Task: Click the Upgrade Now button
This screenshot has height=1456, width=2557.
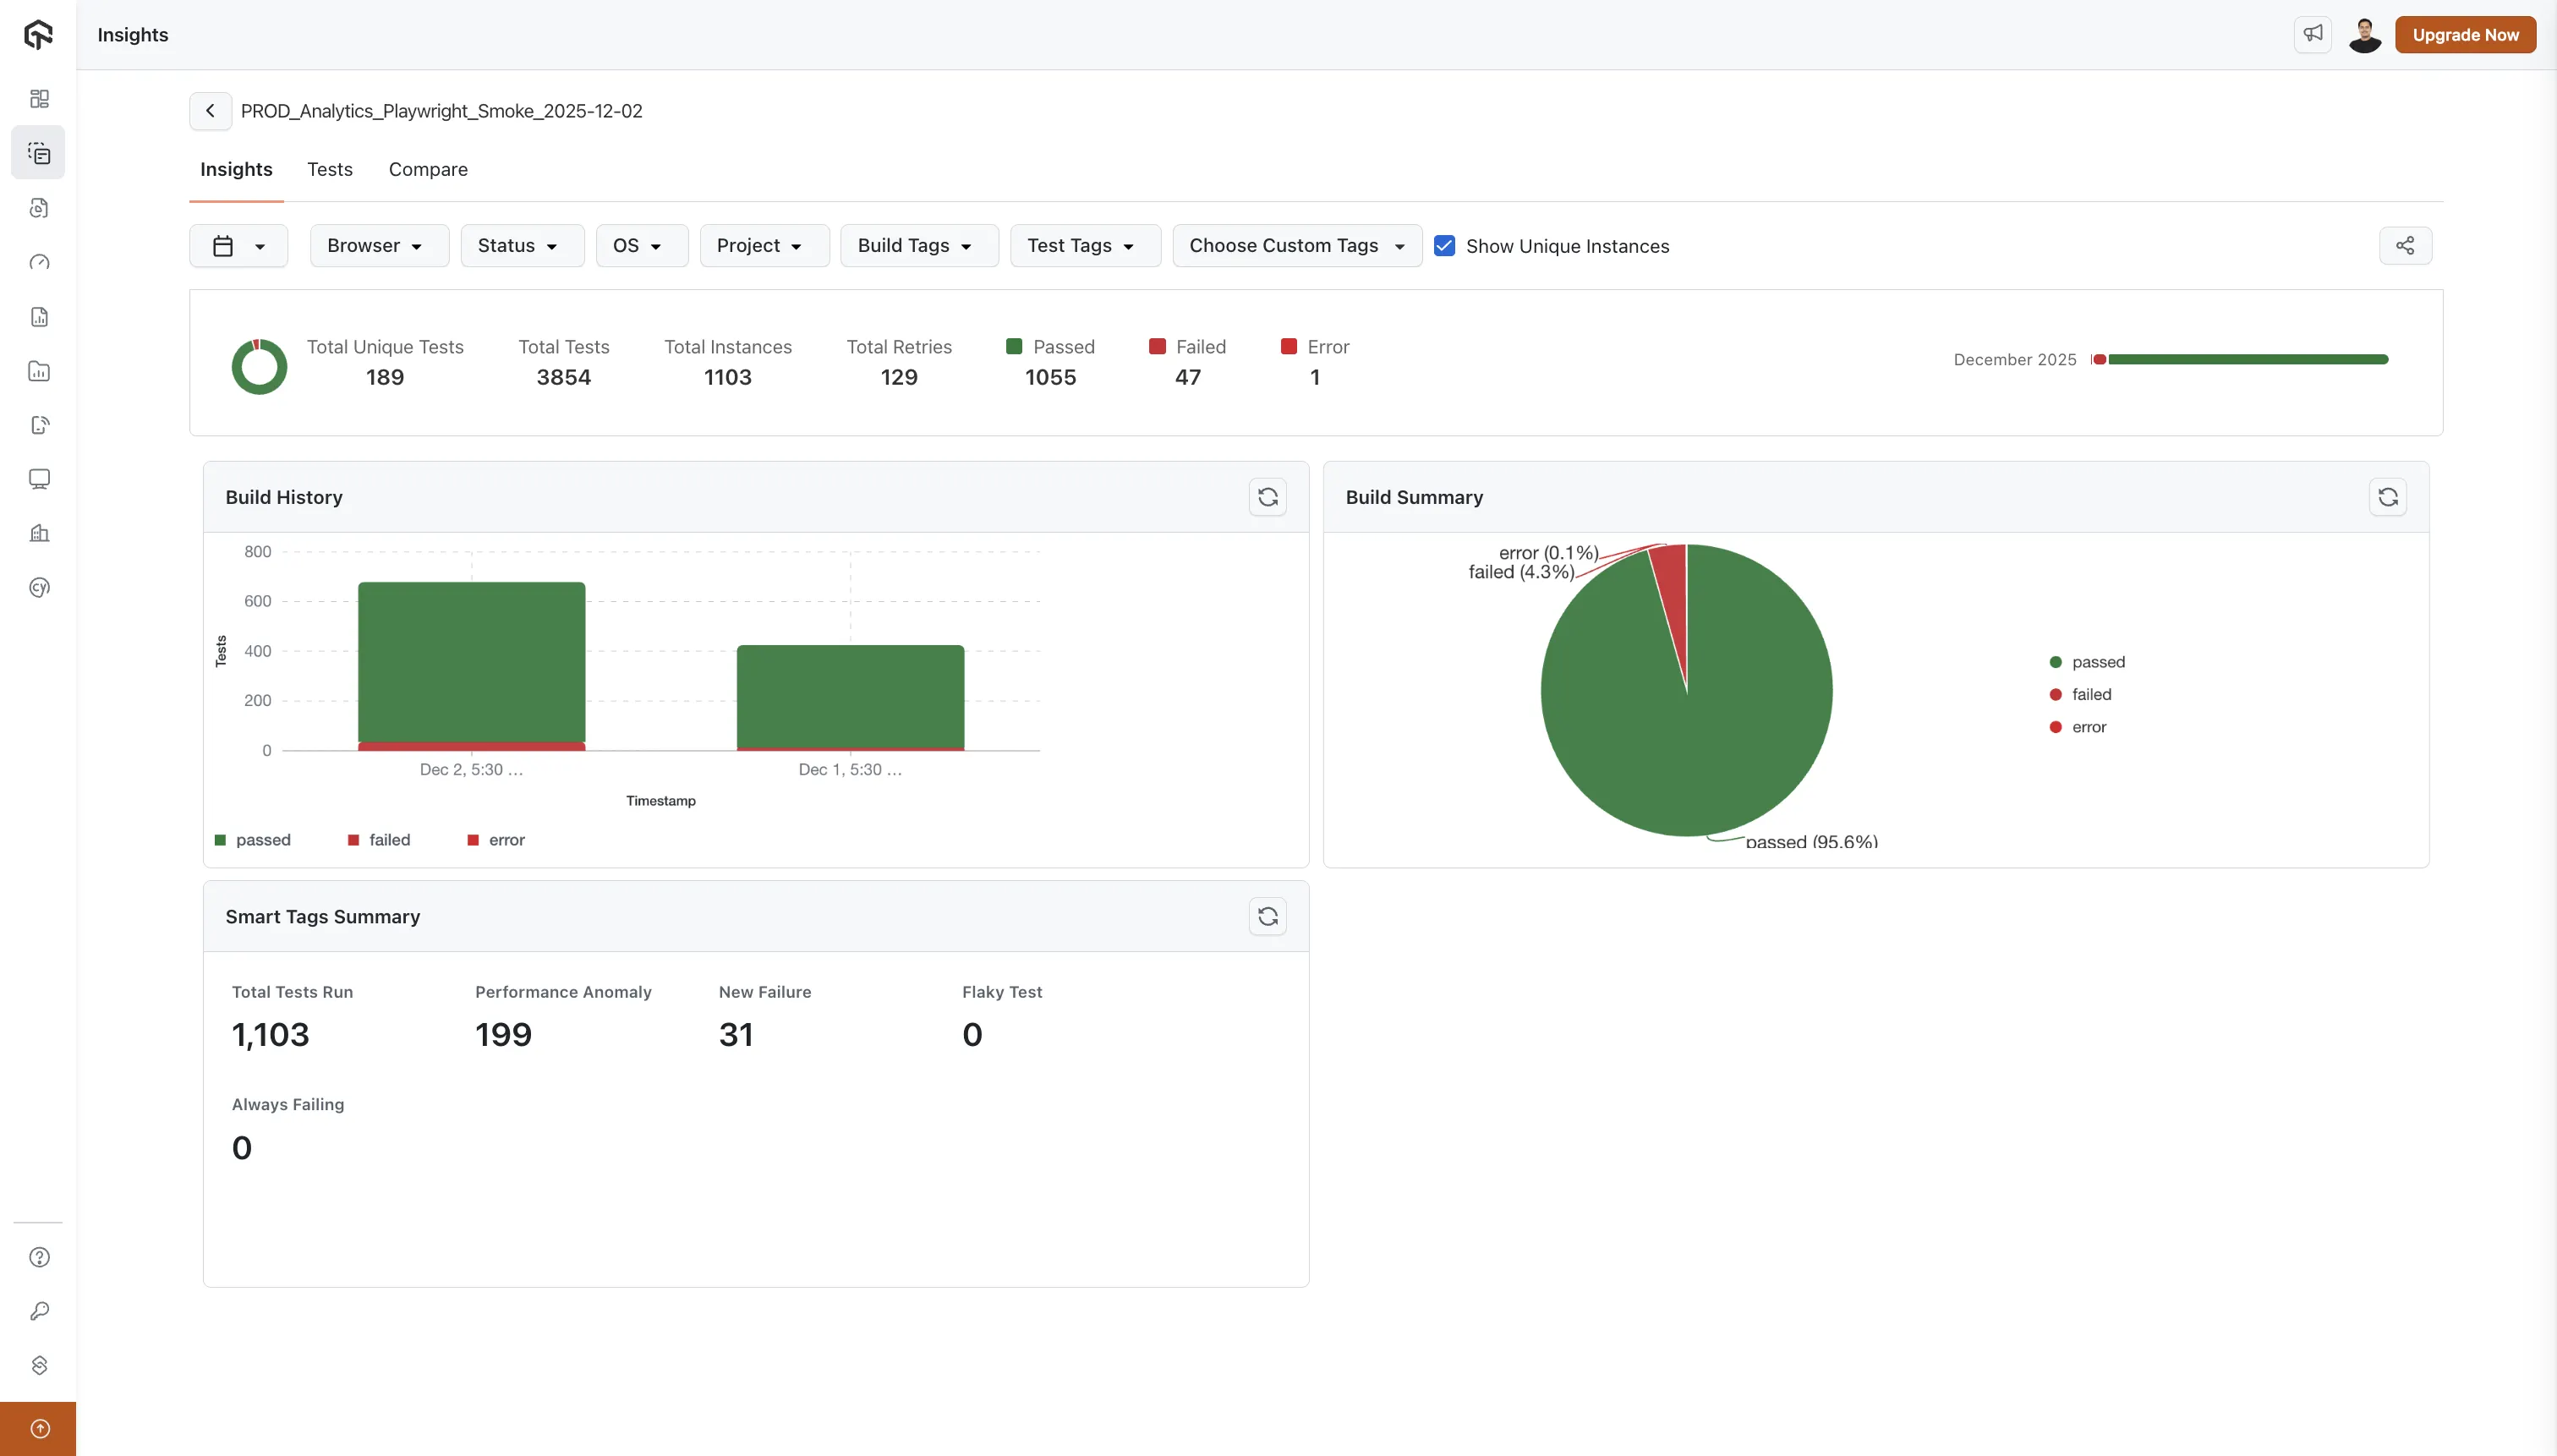Action: coord(2465,34)
